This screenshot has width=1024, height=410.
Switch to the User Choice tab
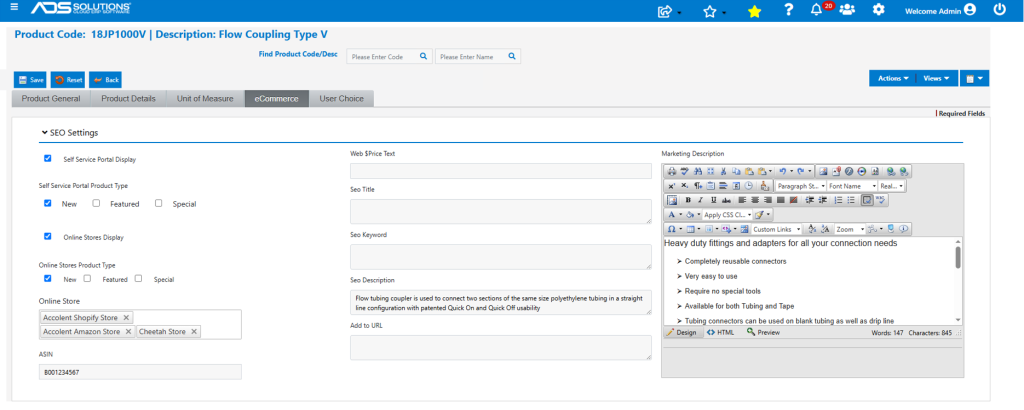coord(342,99)
